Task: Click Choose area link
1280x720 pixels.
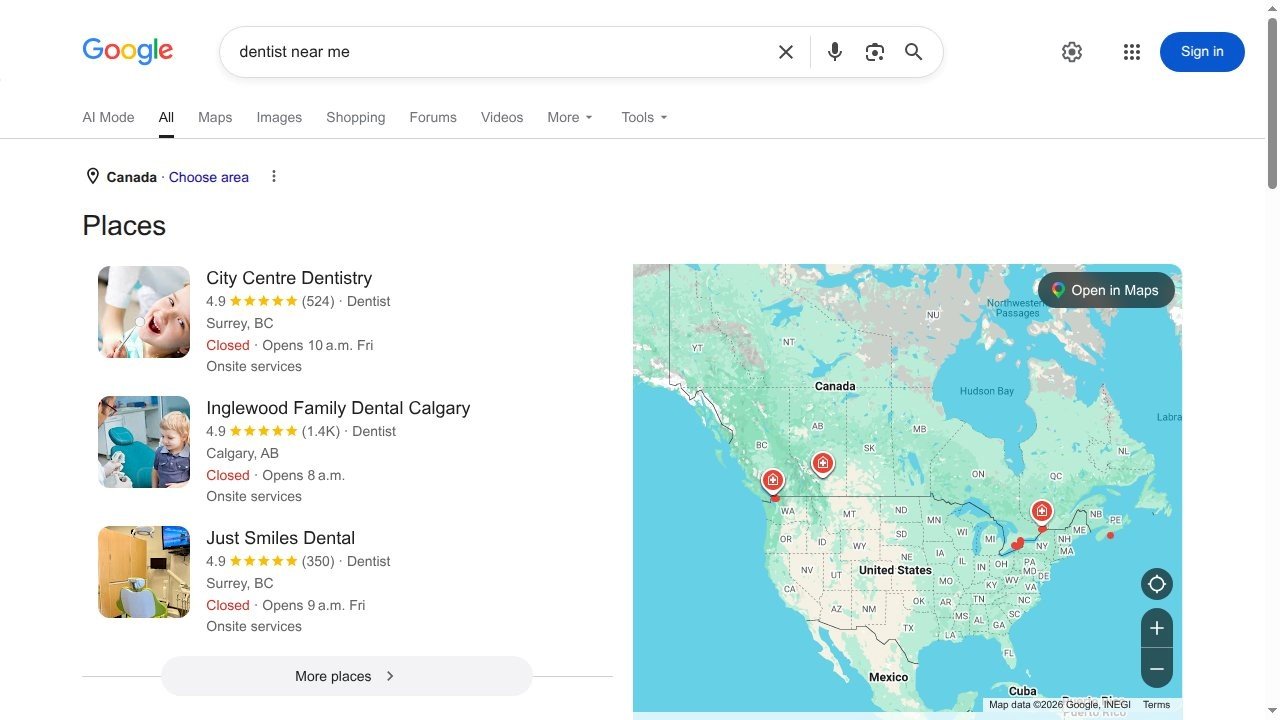Action: coord(209,177)
